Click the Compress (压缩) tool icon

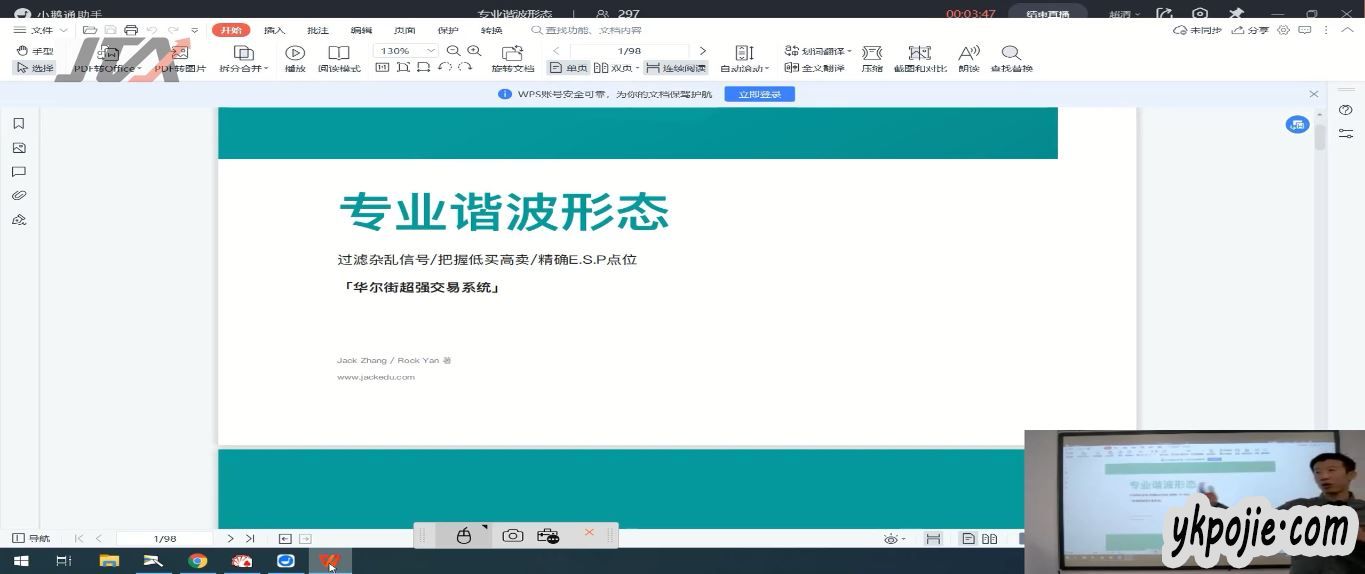point(871,53)
